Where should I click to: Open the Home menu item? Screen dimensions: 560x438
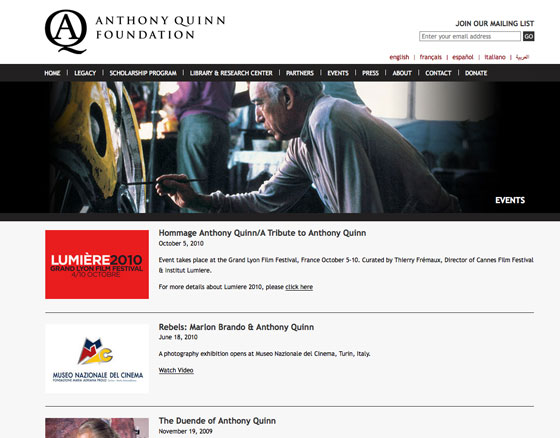point(52,73)
